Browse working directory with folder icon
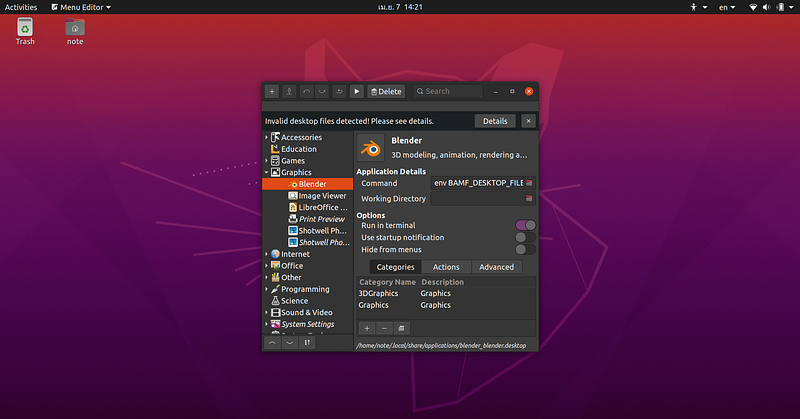 (529, 199)
